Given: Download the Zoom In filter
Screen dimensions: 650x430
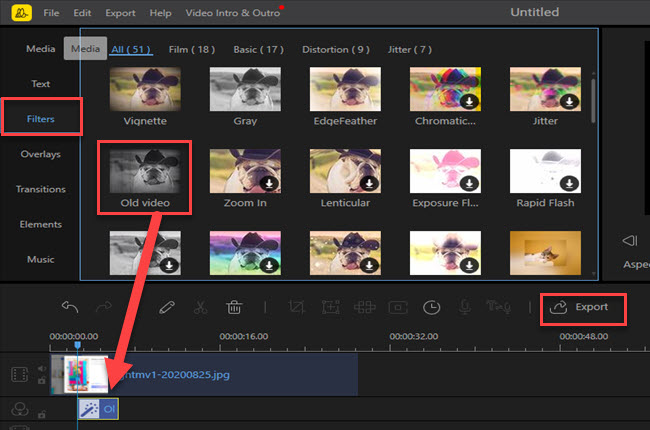Looking at the screenshot, I should point(270,184).
